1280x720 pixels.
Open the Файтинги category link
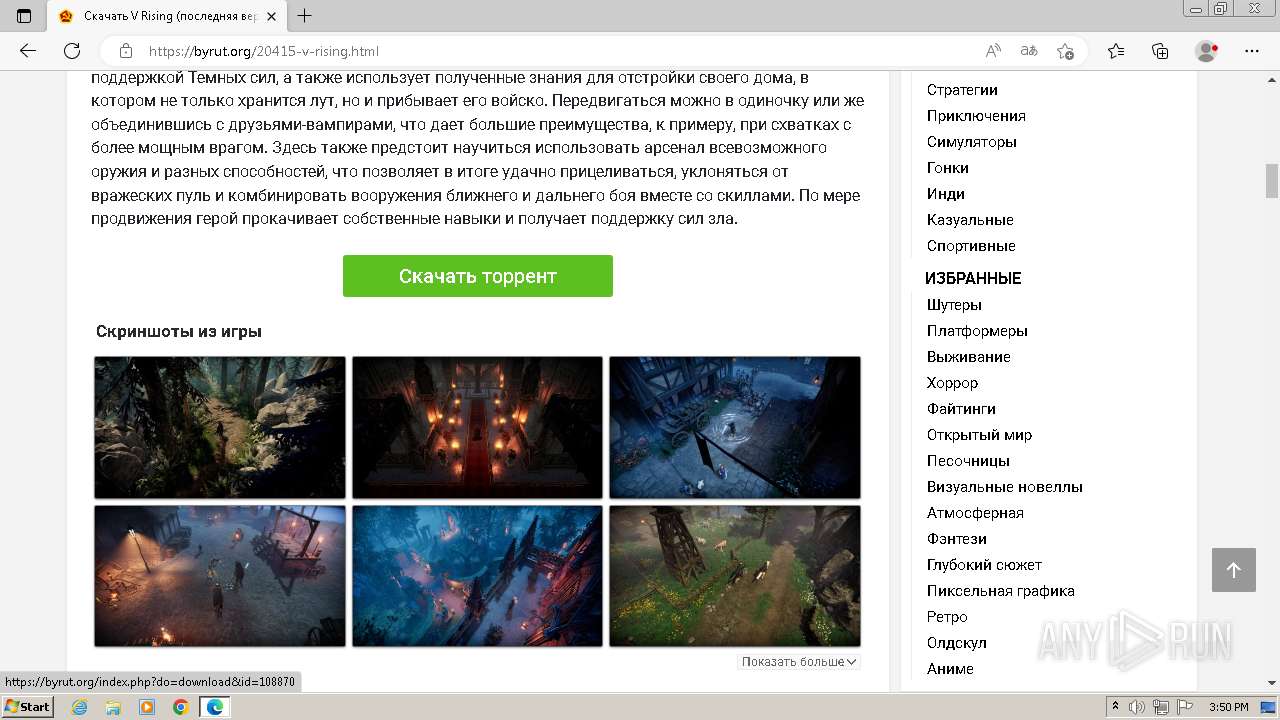(961, 409)
